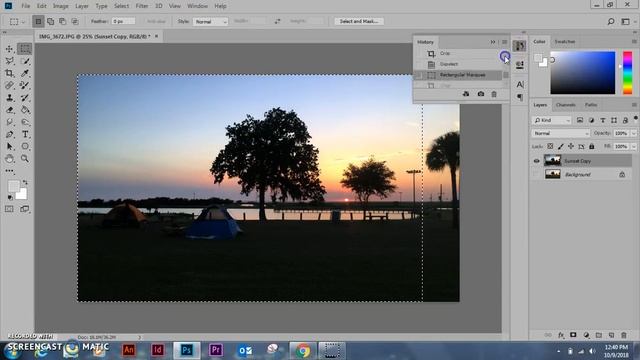Screen dimensions: 640x360
Task: Switch to the Channels tab
Action: [566, 105]
